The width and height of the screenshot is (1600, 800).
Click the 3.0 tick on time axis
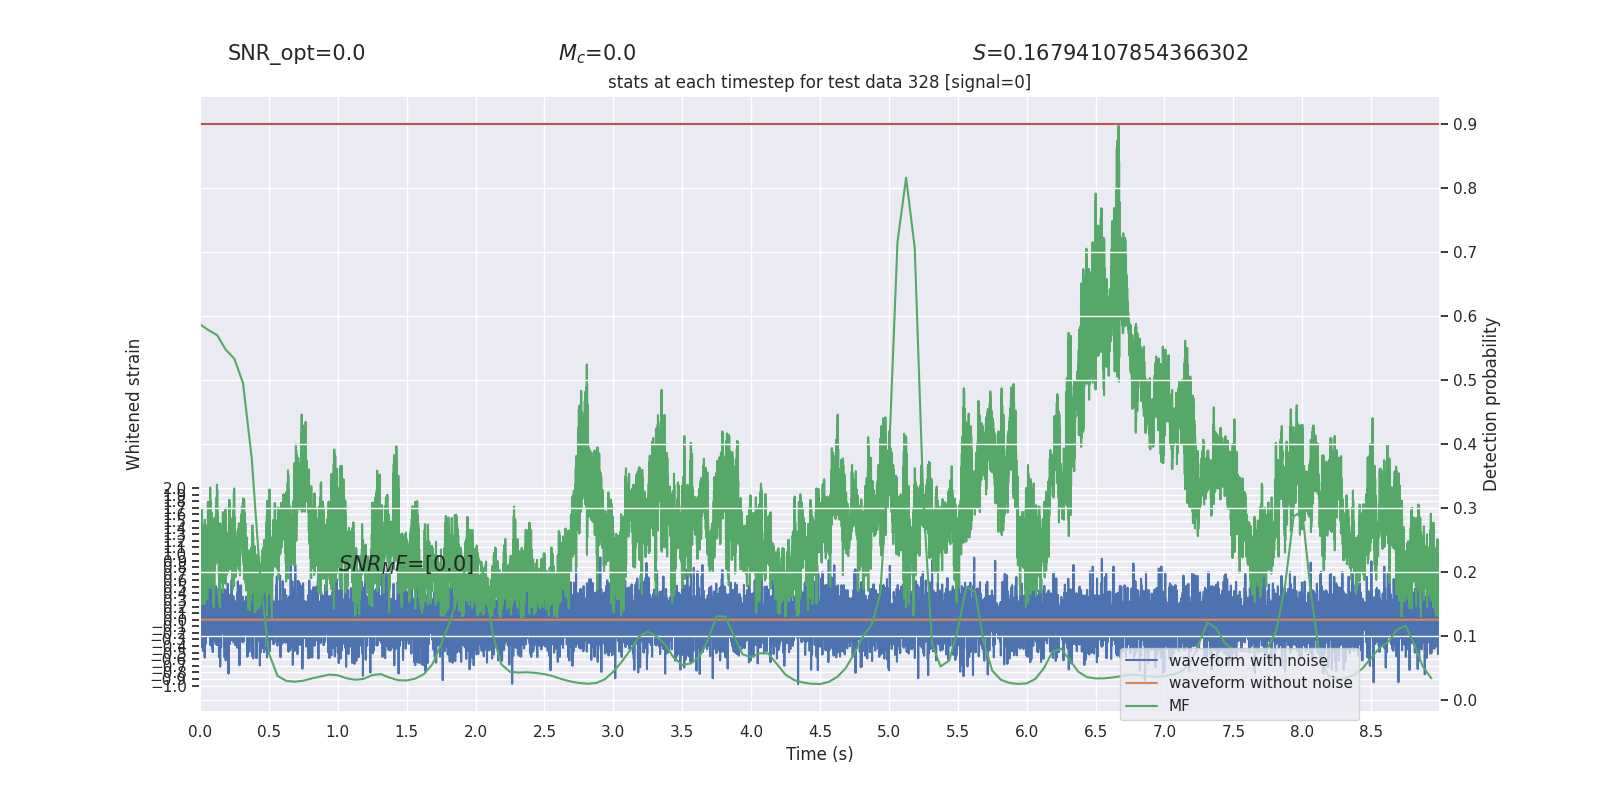[613, 731]
